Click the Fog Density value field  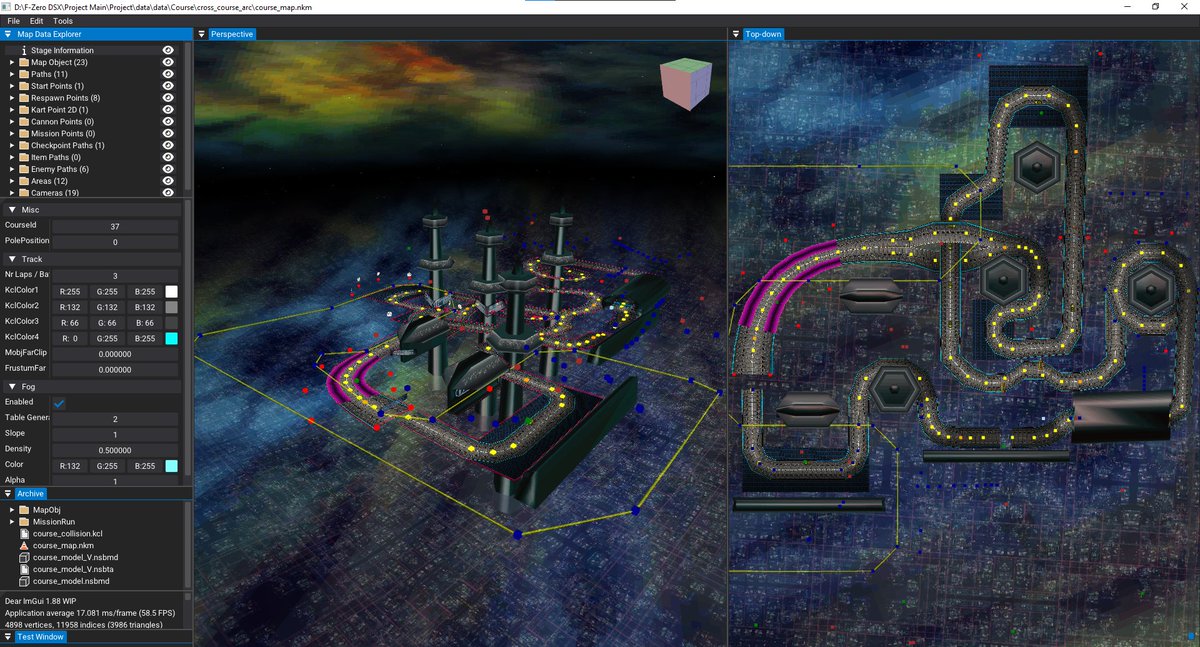[x=115, y=450]
